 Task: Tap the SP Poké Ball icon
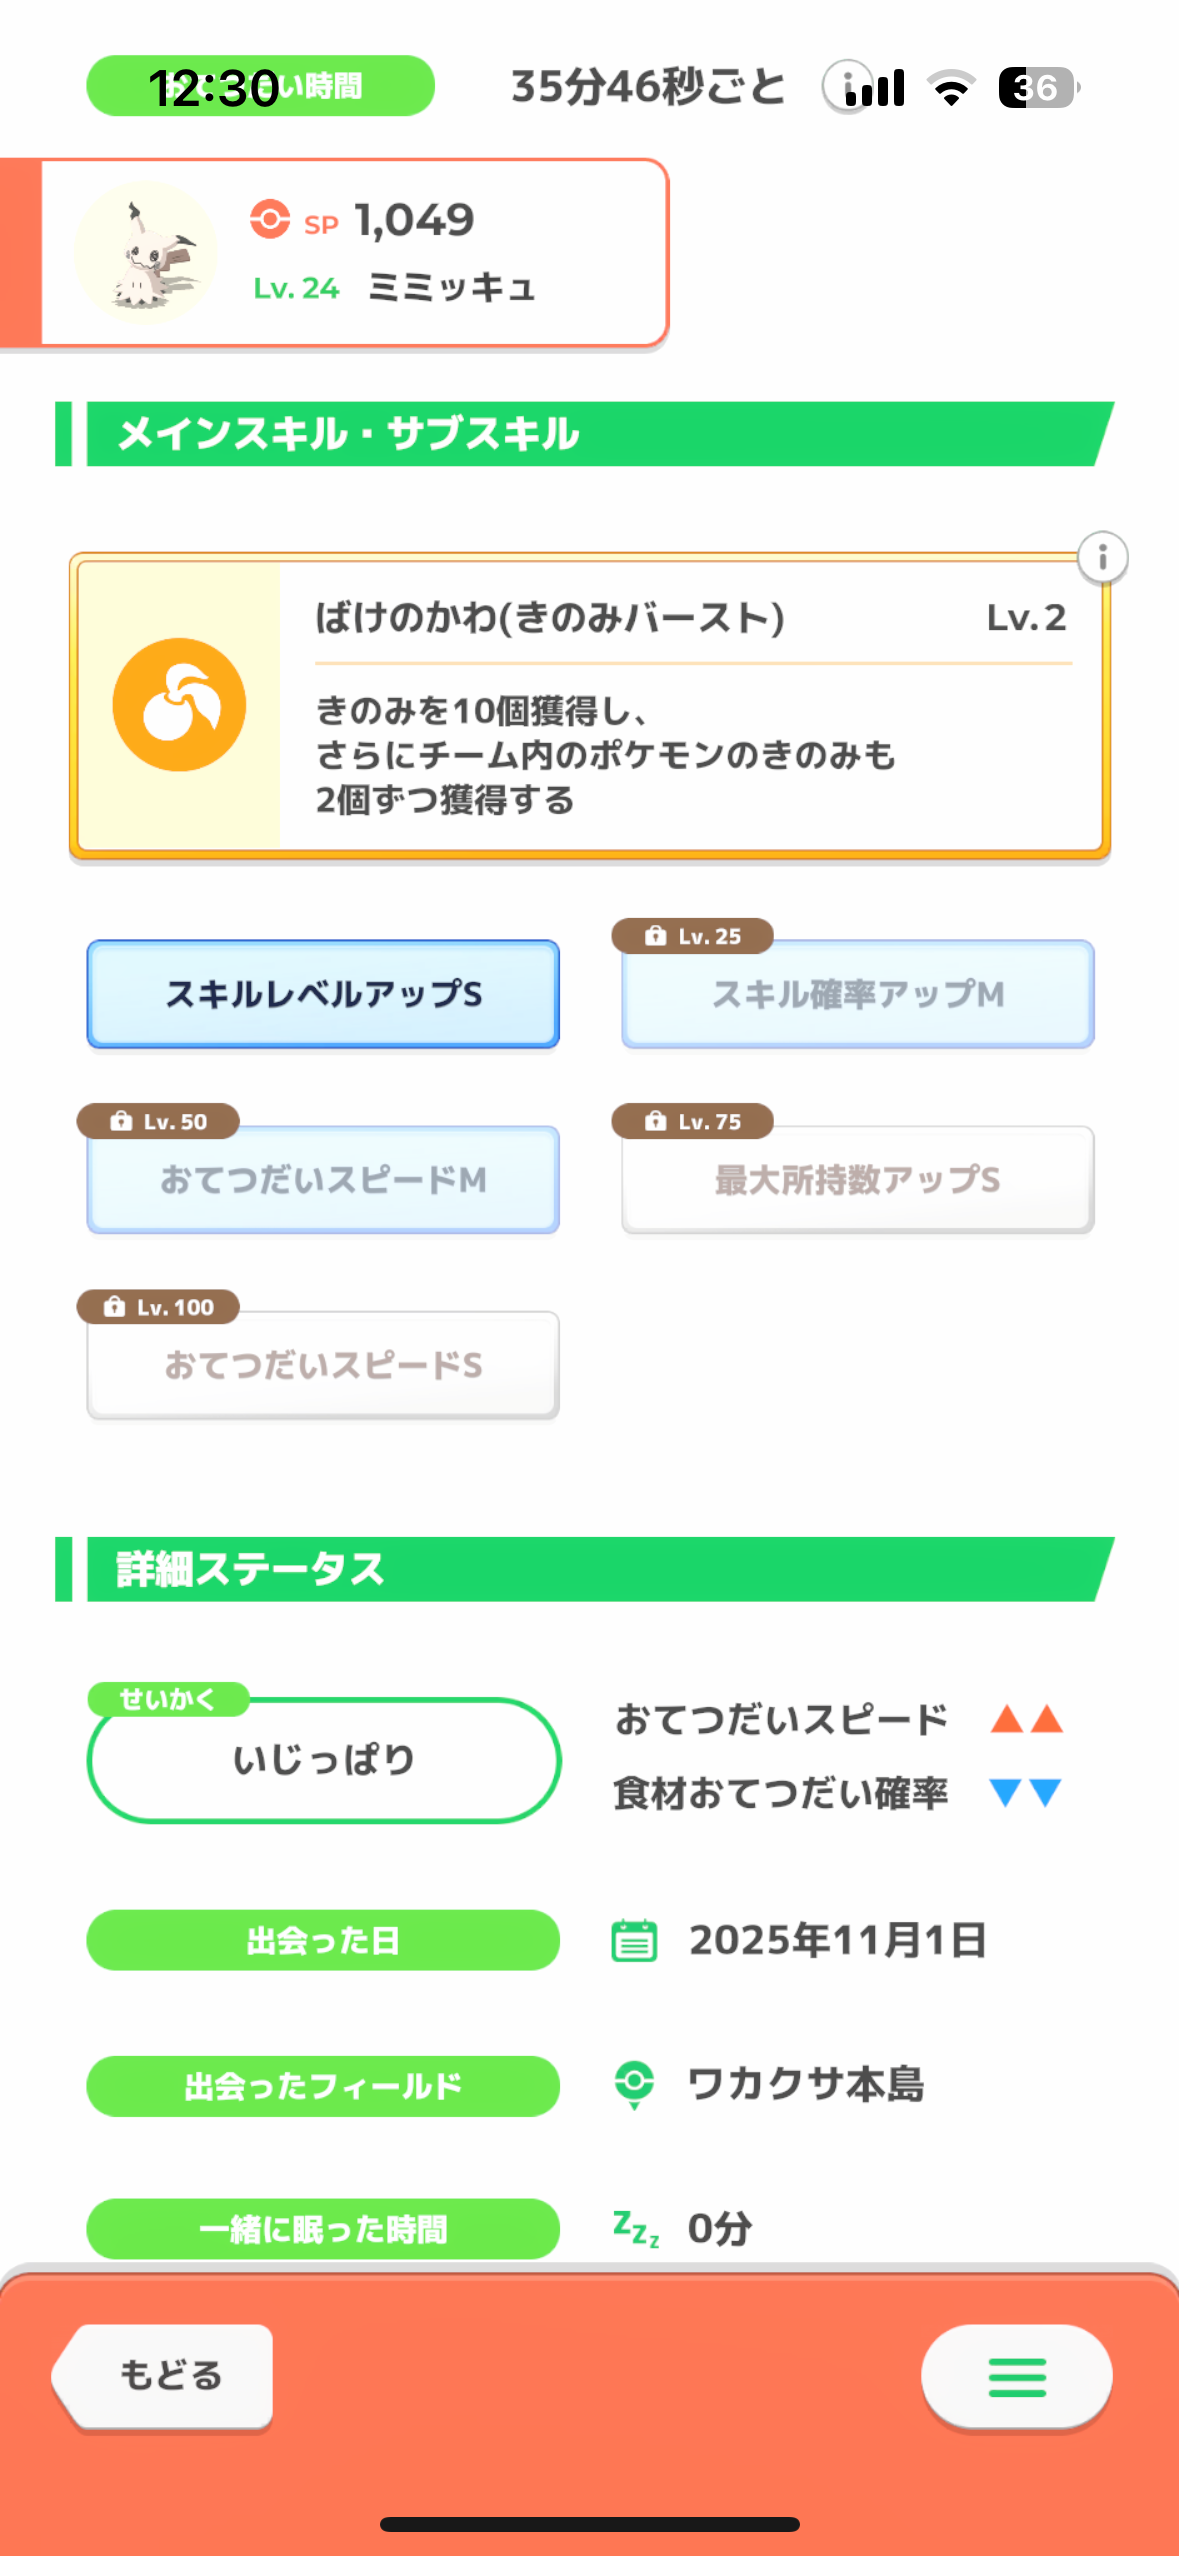tap(270, 219)
